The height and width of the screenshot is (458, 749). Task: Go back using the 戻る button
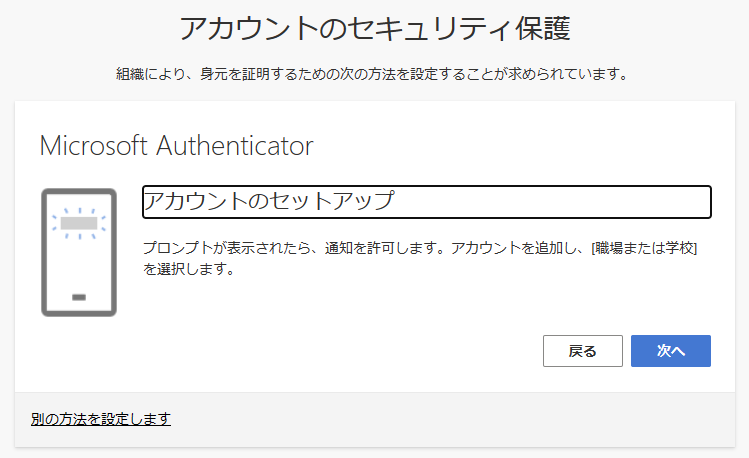(583, 351)
